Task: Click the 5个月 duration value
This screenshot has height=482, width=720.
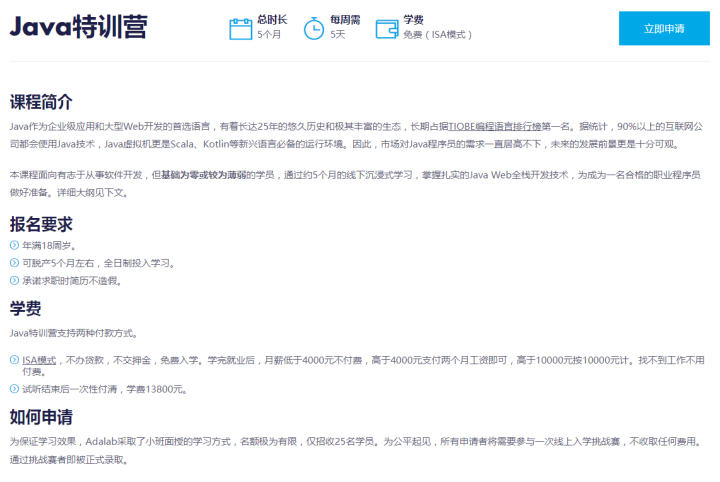Action: pyautogui.click(x=269, y=34)
